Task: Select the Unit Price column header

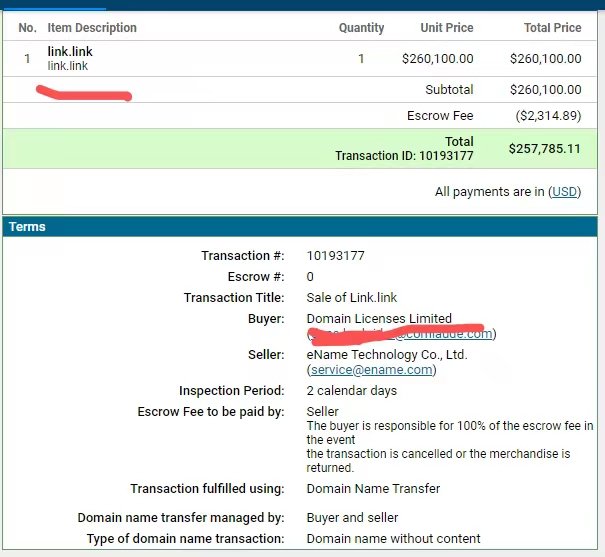Action: coord(447,28)
